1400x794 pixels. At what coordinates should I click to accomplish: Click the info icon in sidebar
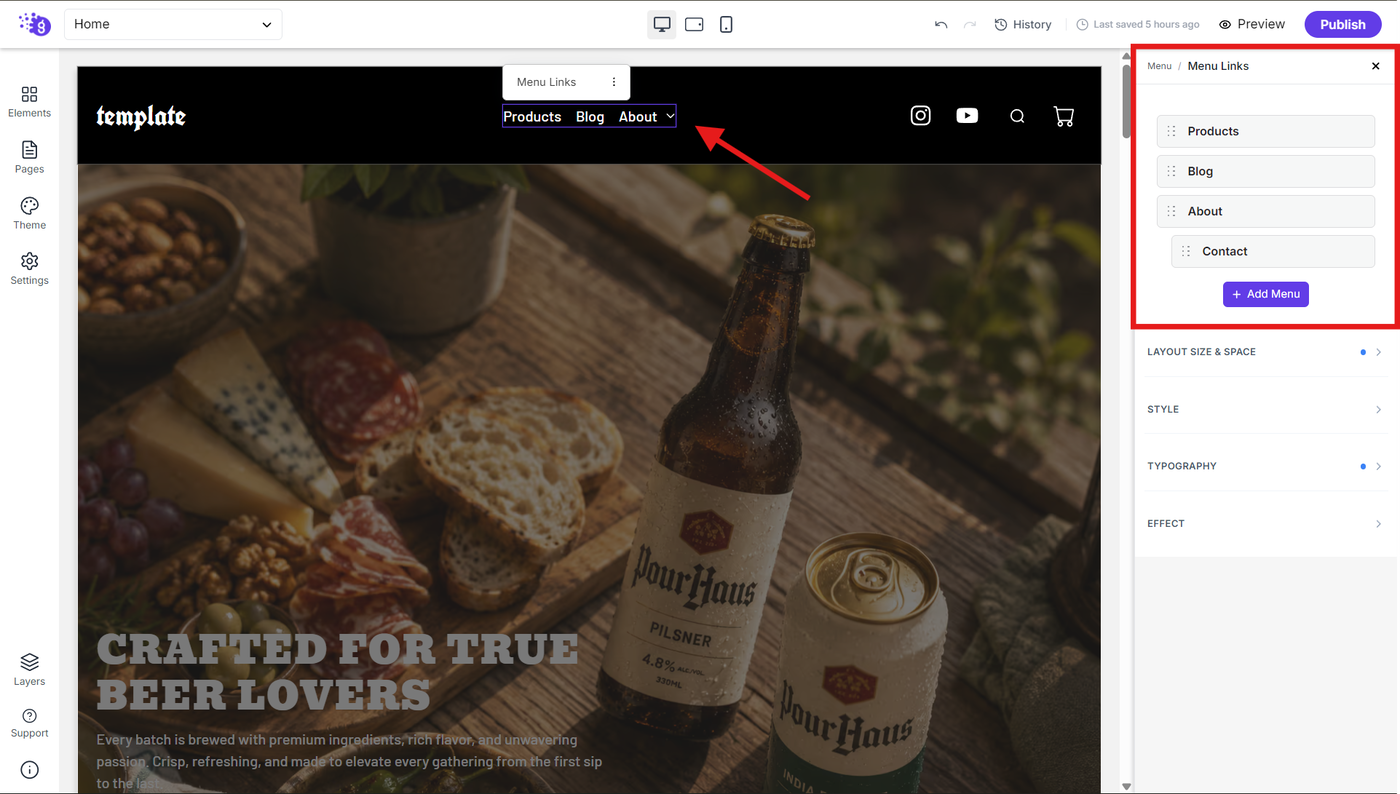tap(29, 770)
